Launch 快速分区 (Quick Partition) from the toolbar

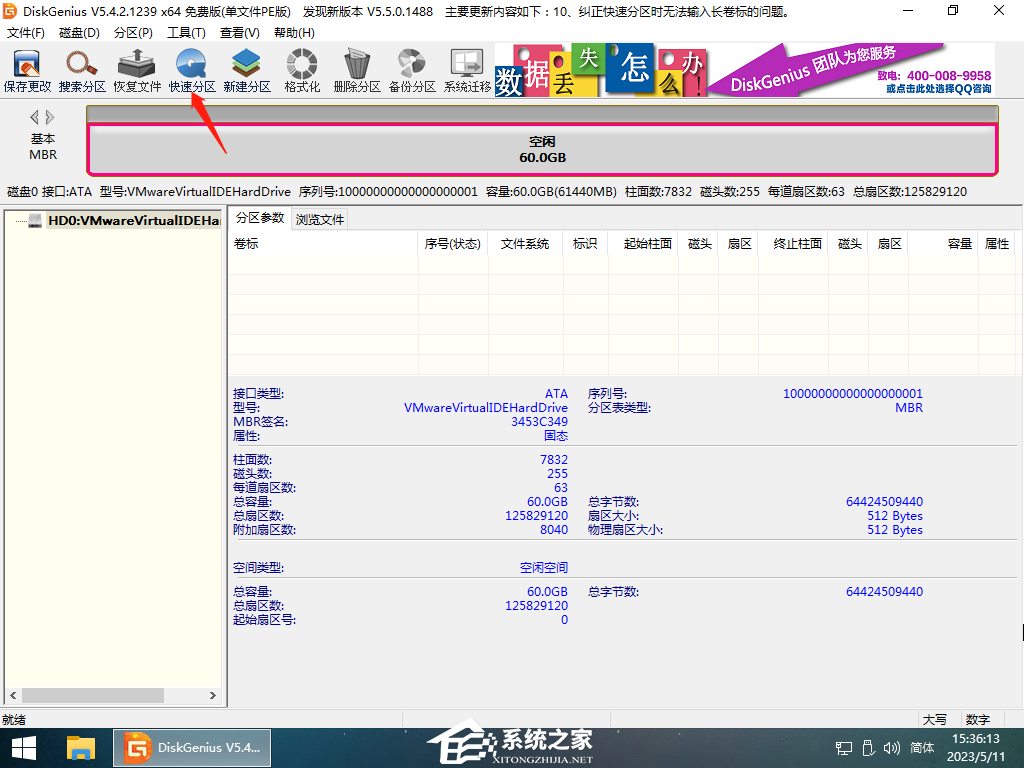(192, 70)
